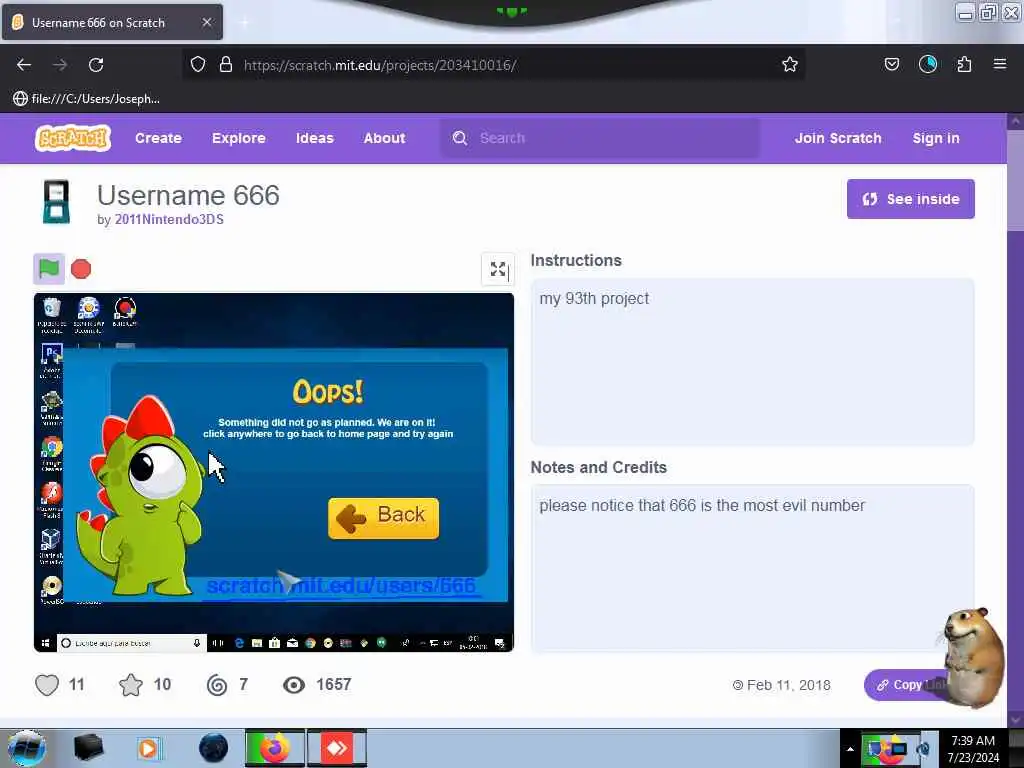
Task: Click the 2011Nintendo3DS author avatar
Action: click(x=56, y=202)
